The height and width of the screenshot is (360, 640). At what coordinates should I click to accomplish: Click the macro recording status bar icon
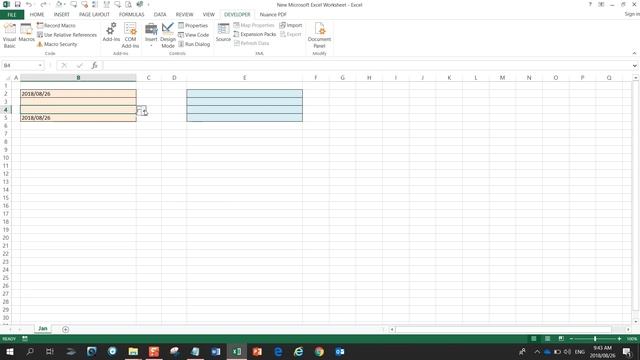(25, 338)
